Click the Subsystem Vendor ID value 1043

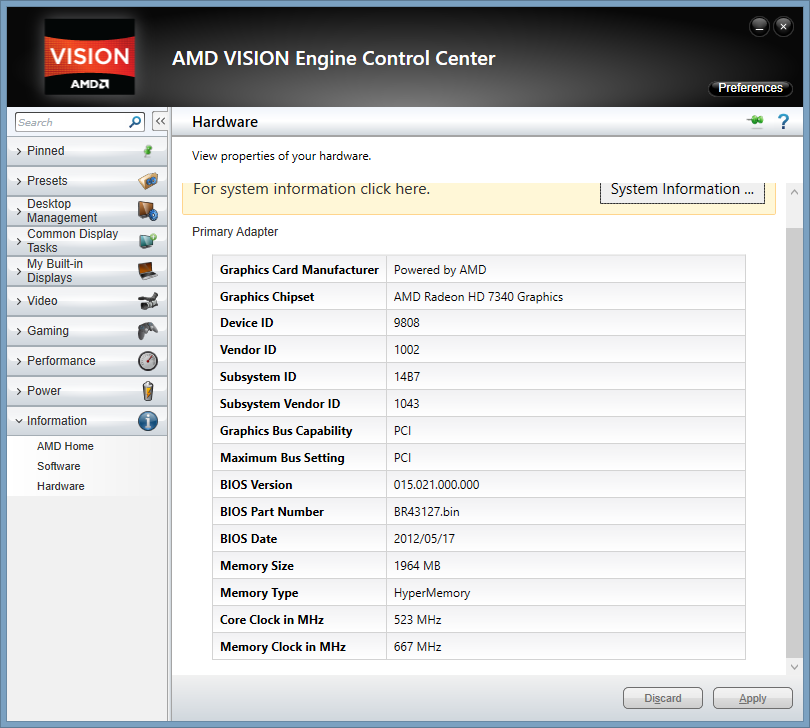point(407,404)
